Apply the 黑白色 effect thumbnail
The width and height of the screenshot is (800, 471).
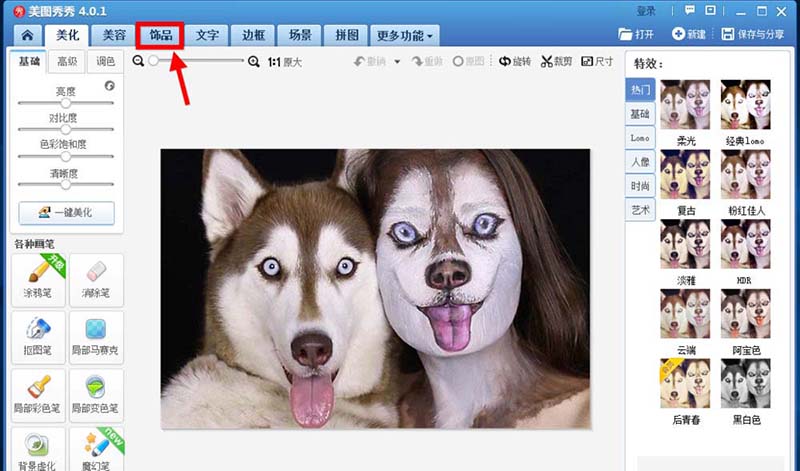pos(745,384)
